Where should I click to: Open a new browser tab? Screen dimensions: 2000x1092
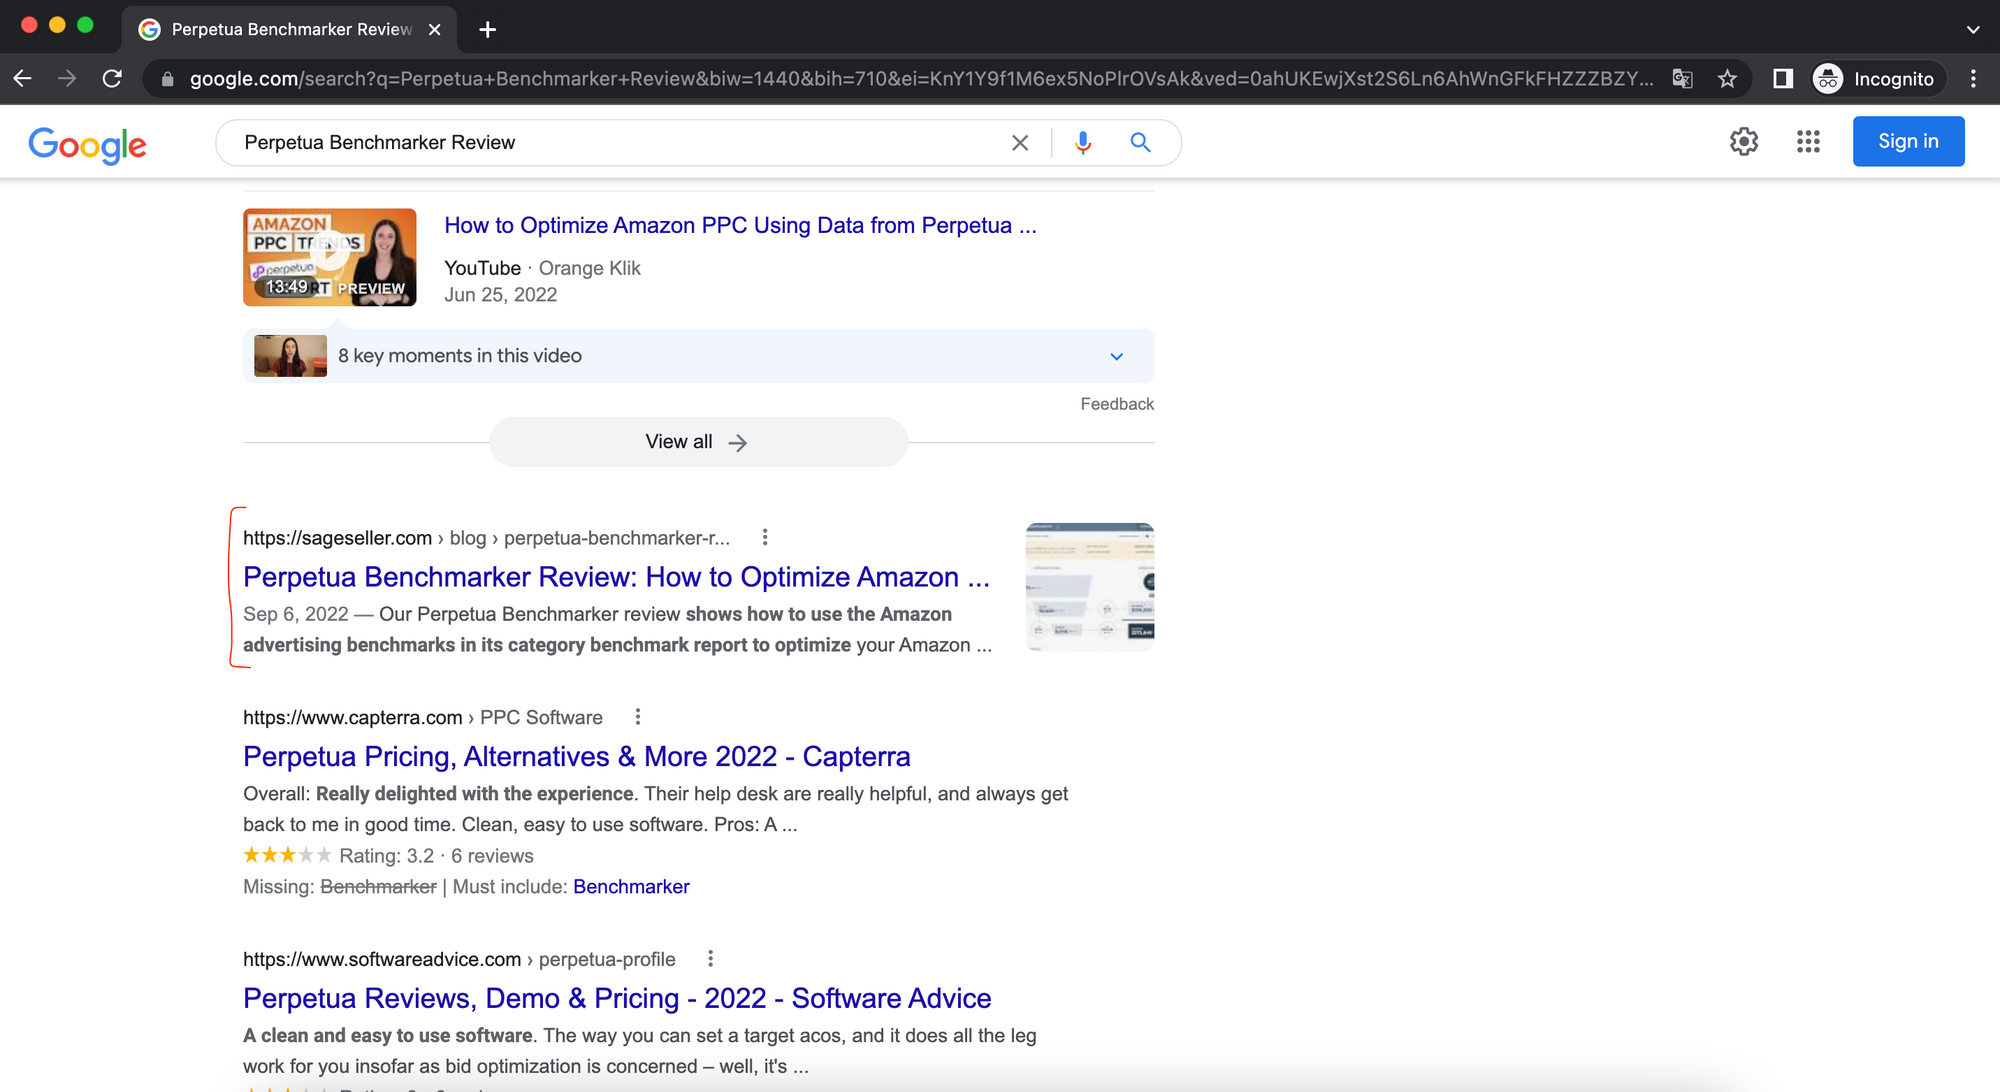(487, 29)
